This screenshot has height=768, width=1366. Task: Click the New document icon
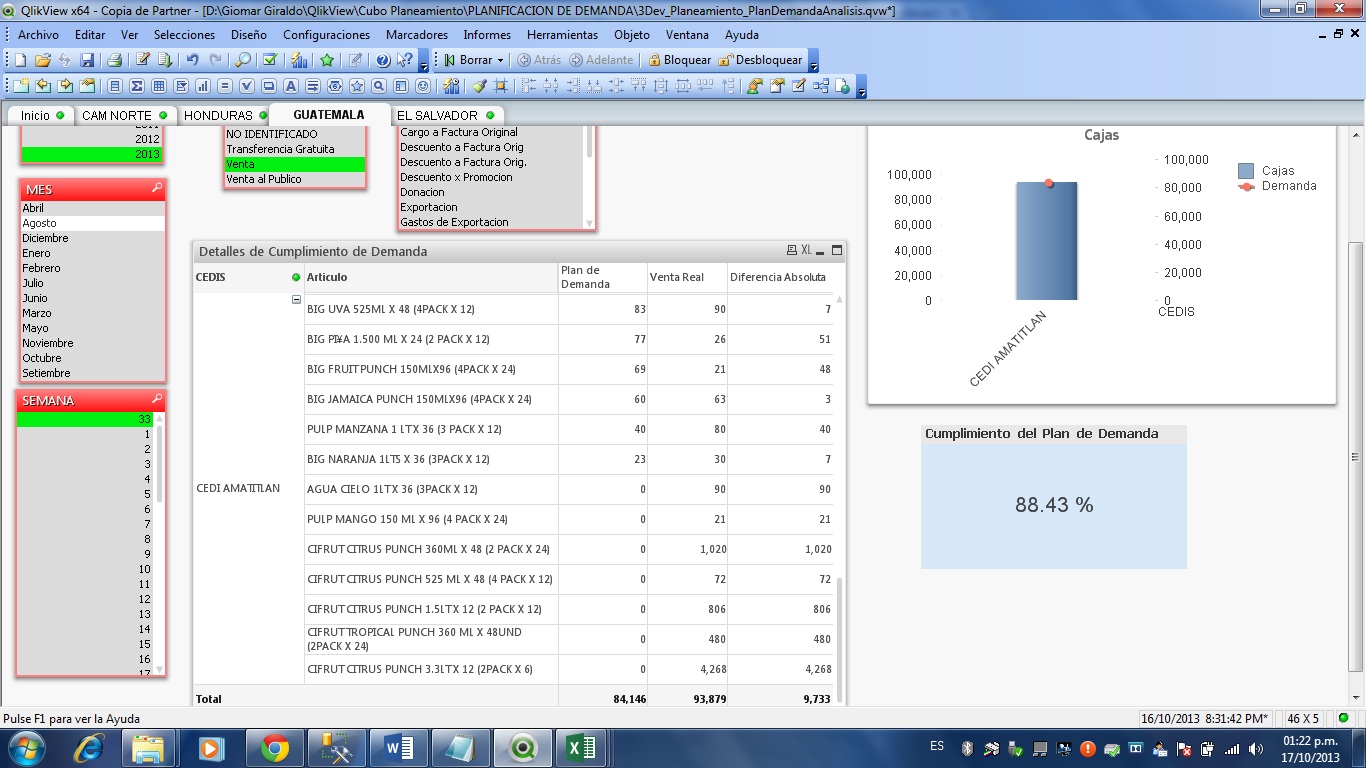(20, 60)
